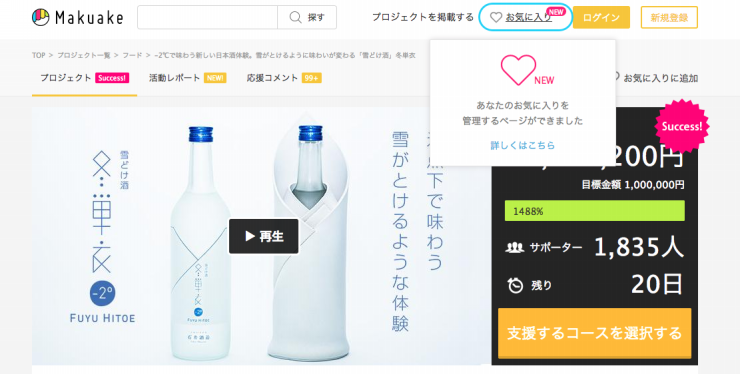Click プロジェクトを掲載する link
Viewport: 740px width, 374px height.
tap(423, 17)
